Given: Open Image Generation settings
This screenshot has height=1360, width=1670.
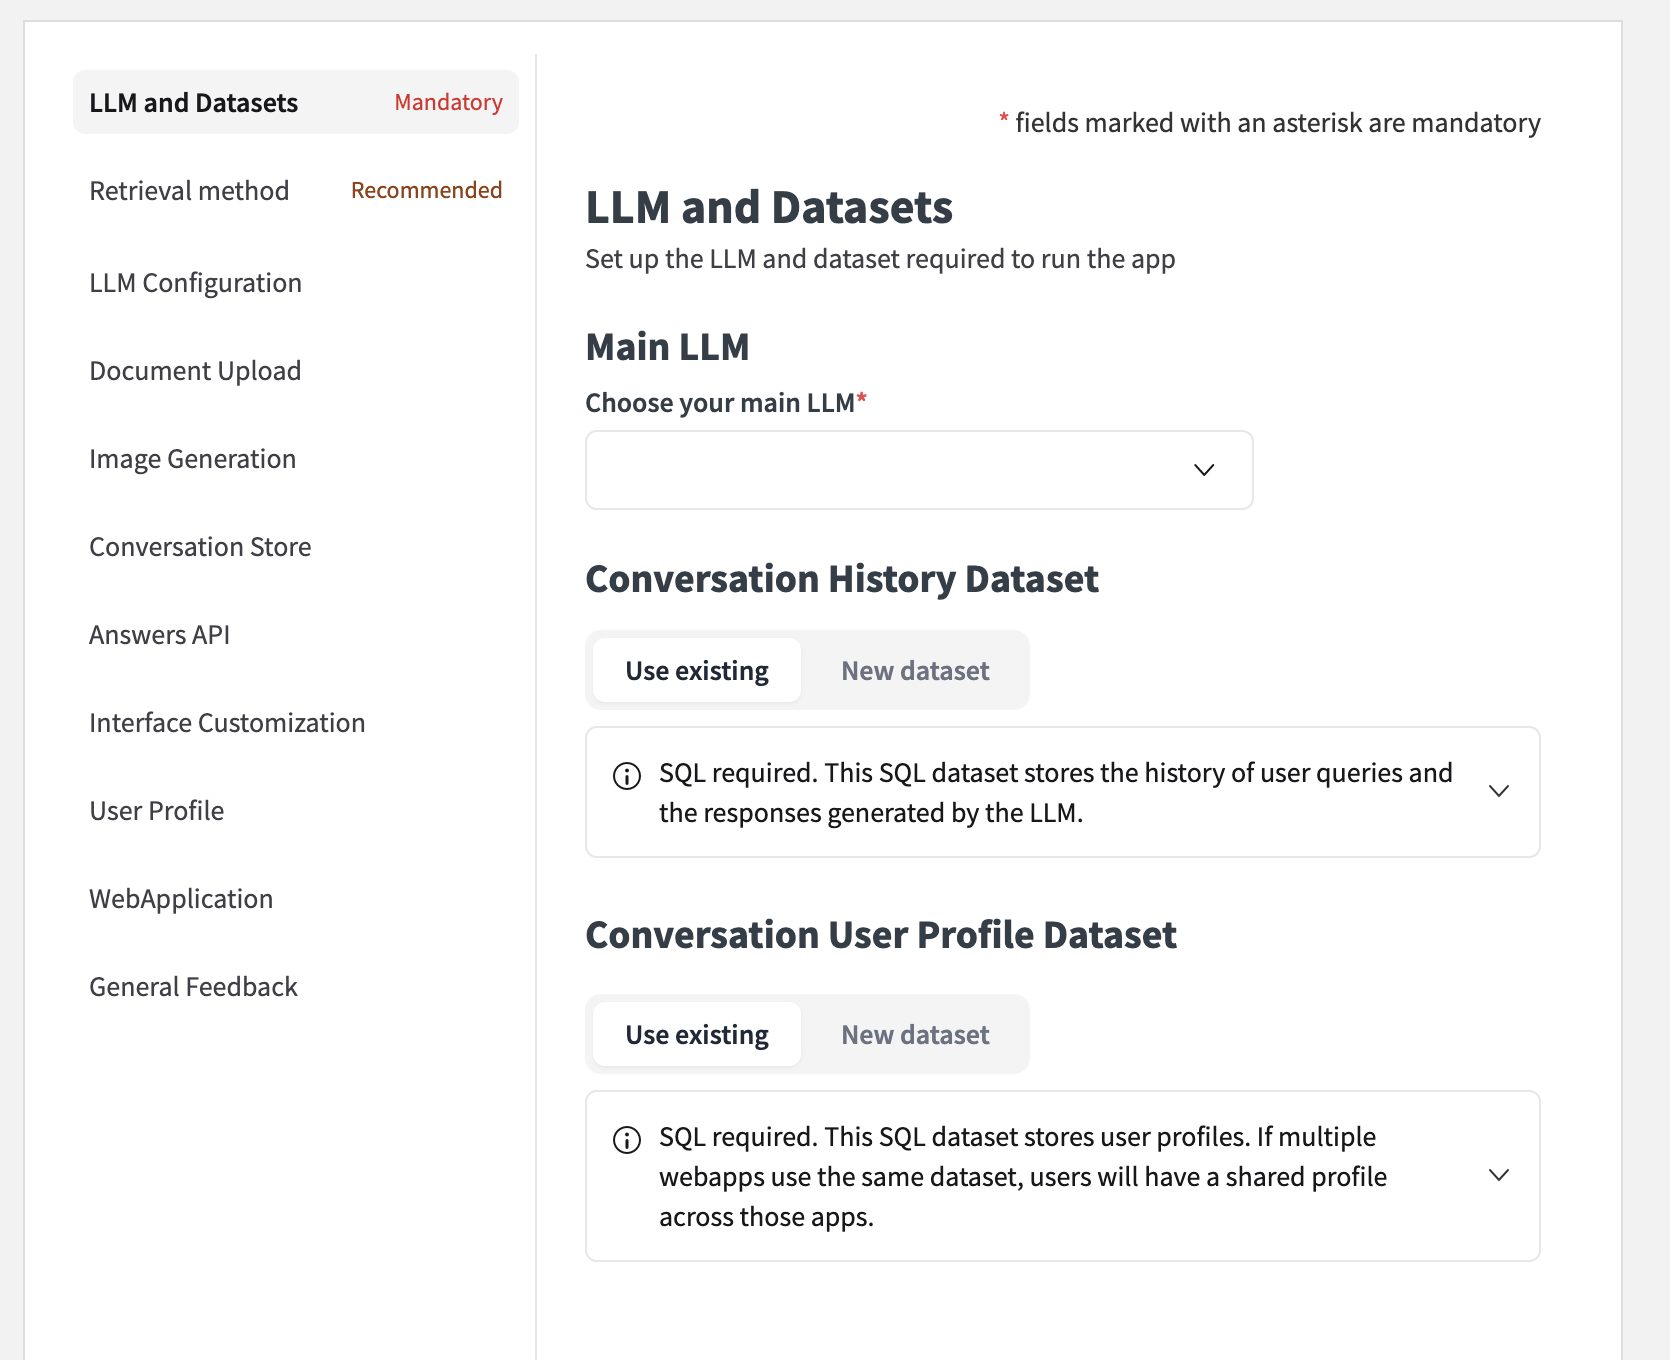Looking at the screenshot, I should pos(192,459).
